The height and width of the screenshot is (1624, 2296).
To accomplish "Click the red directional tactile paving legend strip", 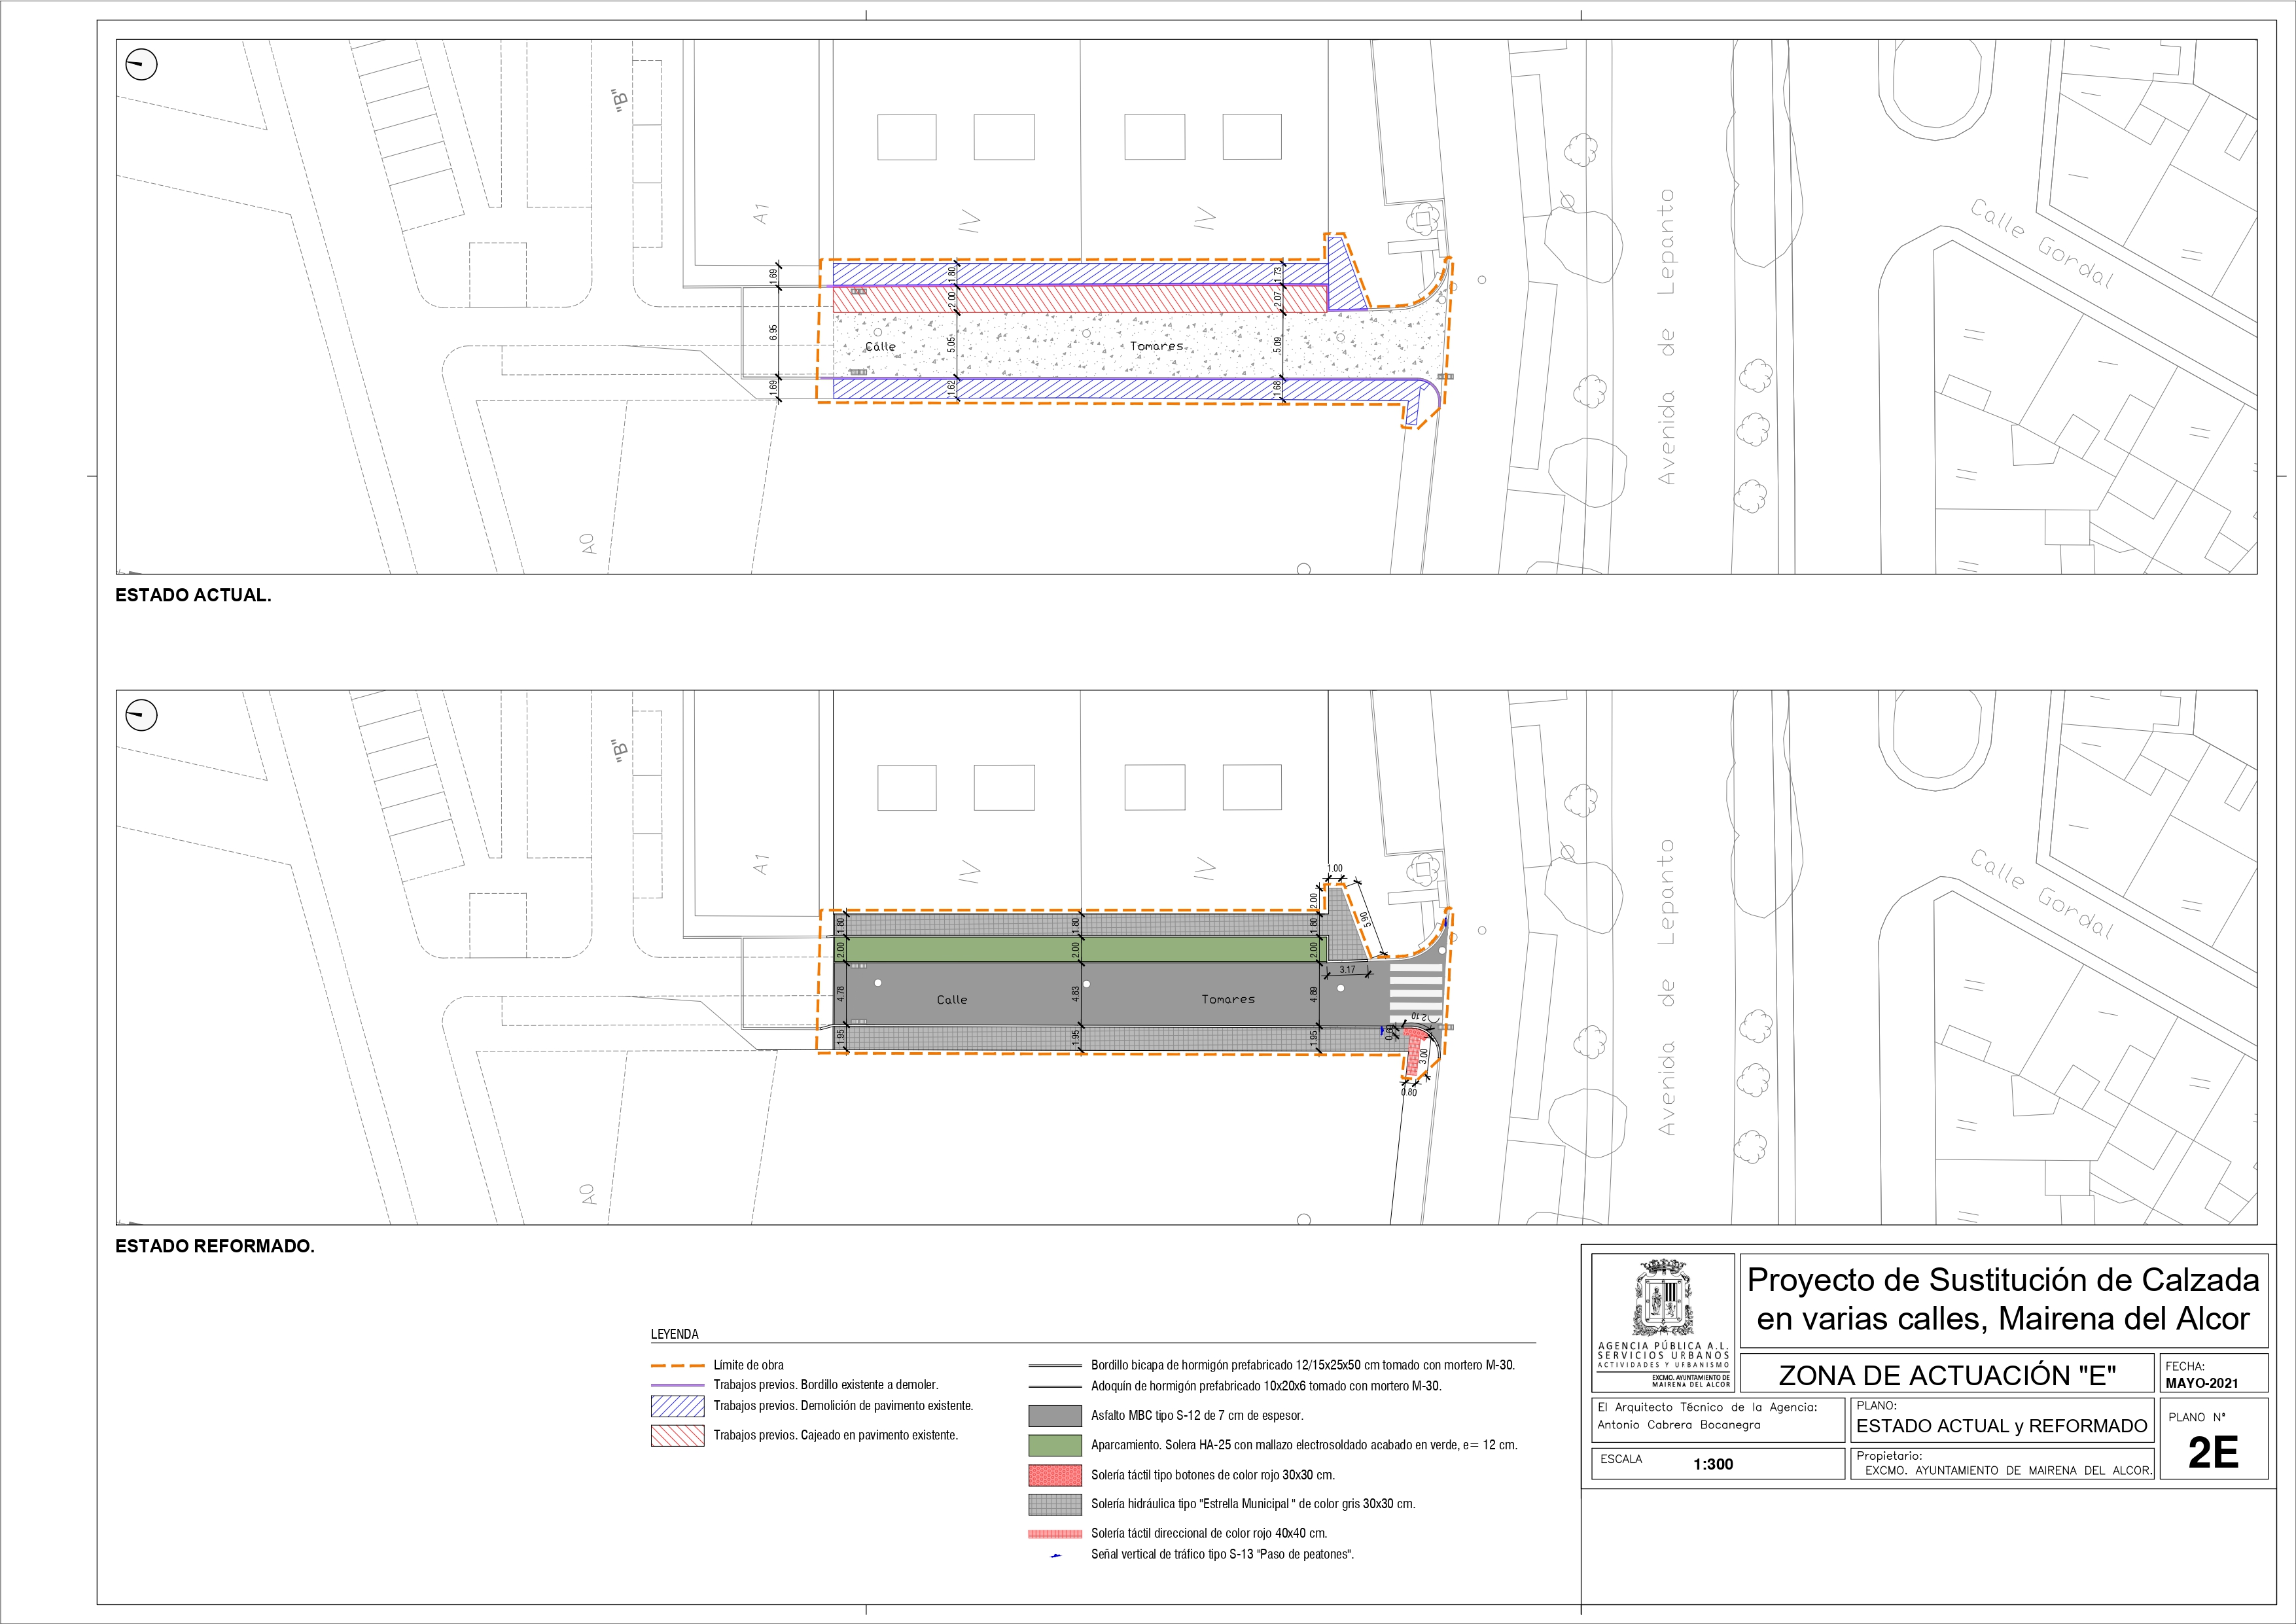I will tap(1055, 1534).
